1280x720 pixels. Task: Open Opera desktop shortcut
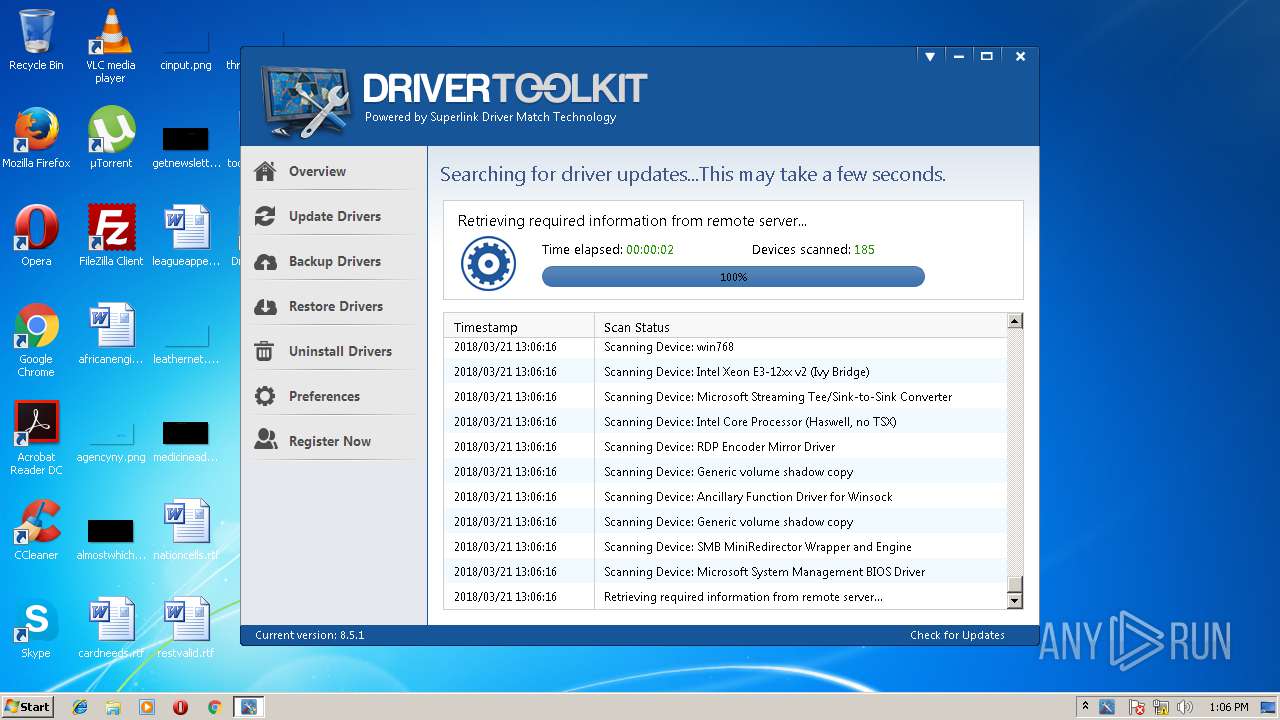(x=36, y=235)
